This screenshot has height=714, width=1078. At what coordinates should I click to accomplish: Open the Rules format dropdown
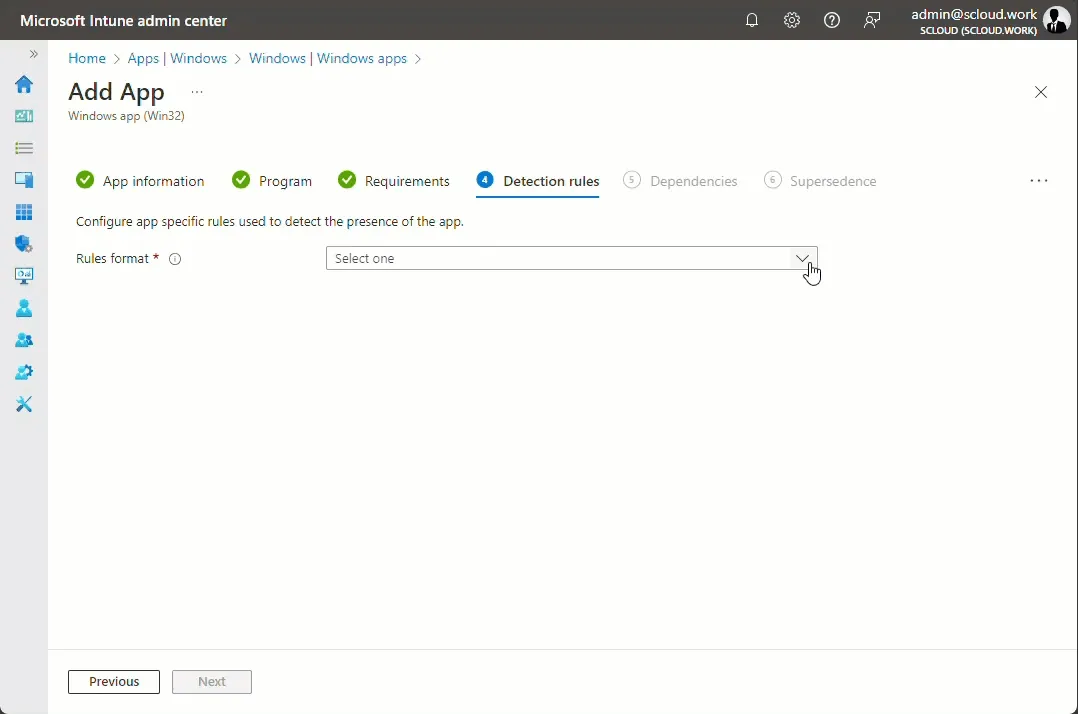click(x=571, y=258)
